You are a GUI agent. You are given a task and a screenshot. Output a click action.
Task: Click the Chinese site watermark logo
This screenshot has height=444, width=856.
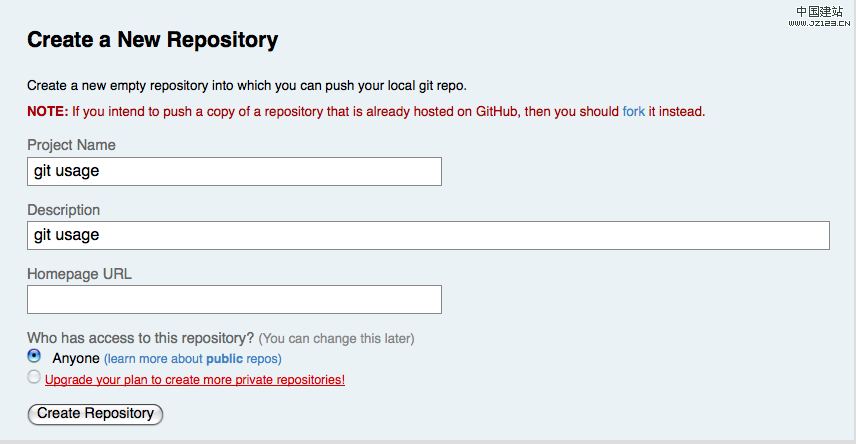click(x=820, y=11)
